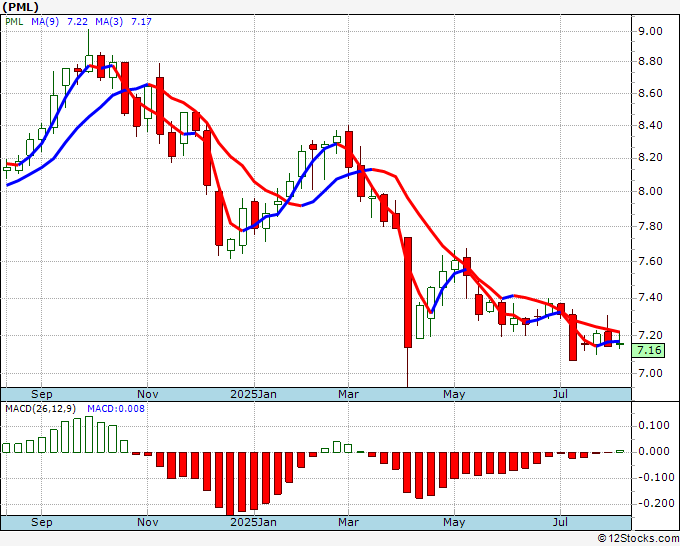The image size is (680, 546).
Task: Click the 0.100 MACD axis label
Action: click(654, 425)
